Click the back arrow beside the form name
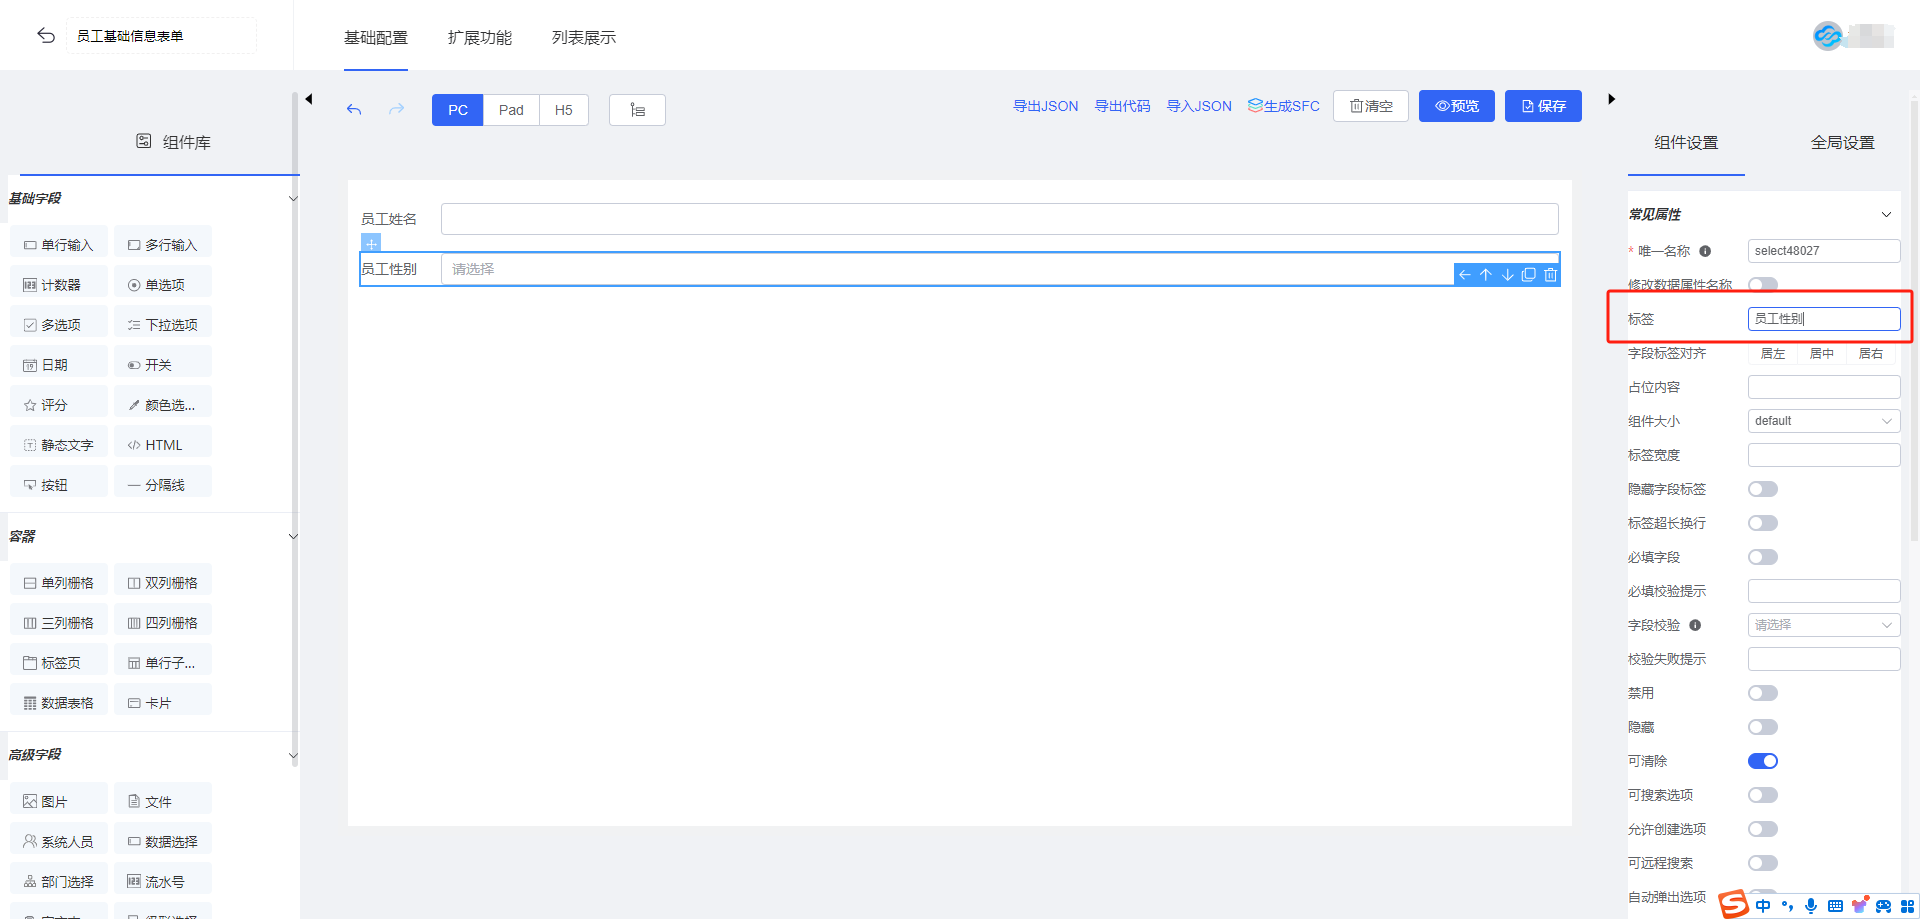The width and height of the screenshot is (1920, 919). point(46,36)
